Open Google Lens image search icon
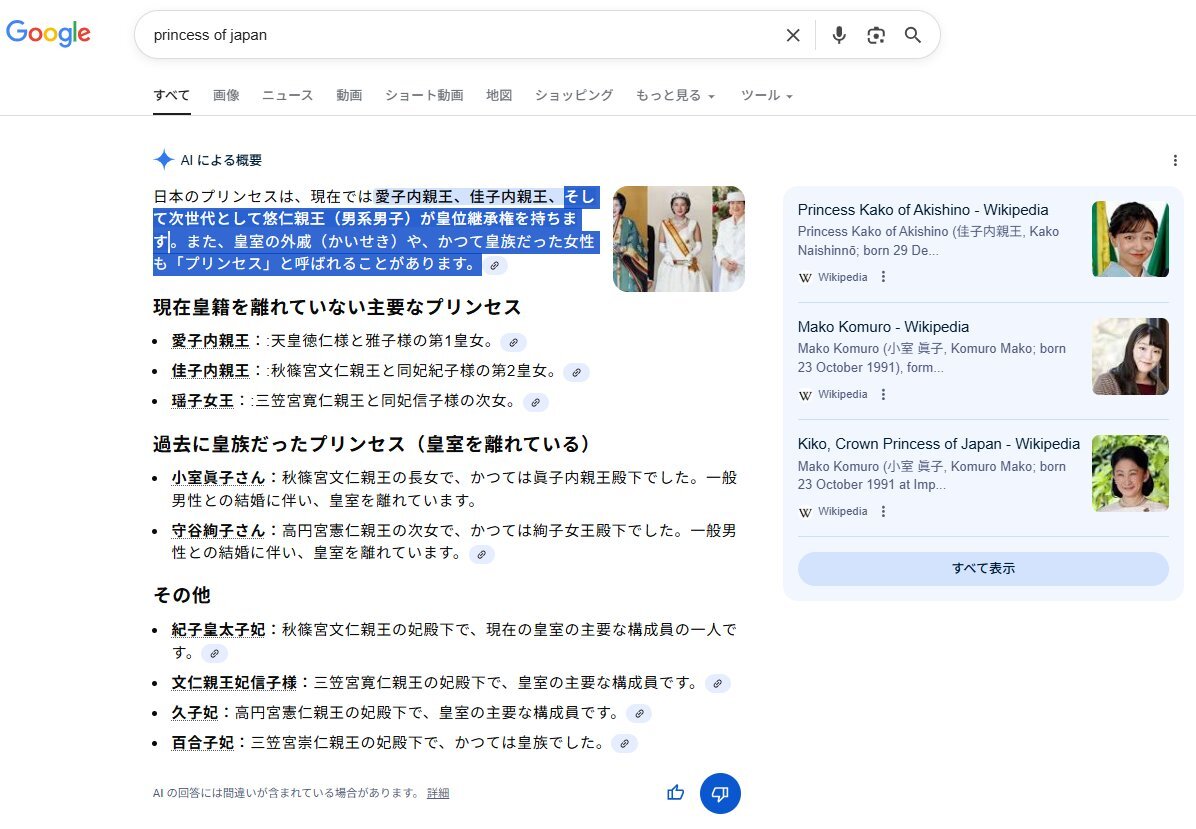This screenshot has width=1196, height=829. [x=876, y=35]
